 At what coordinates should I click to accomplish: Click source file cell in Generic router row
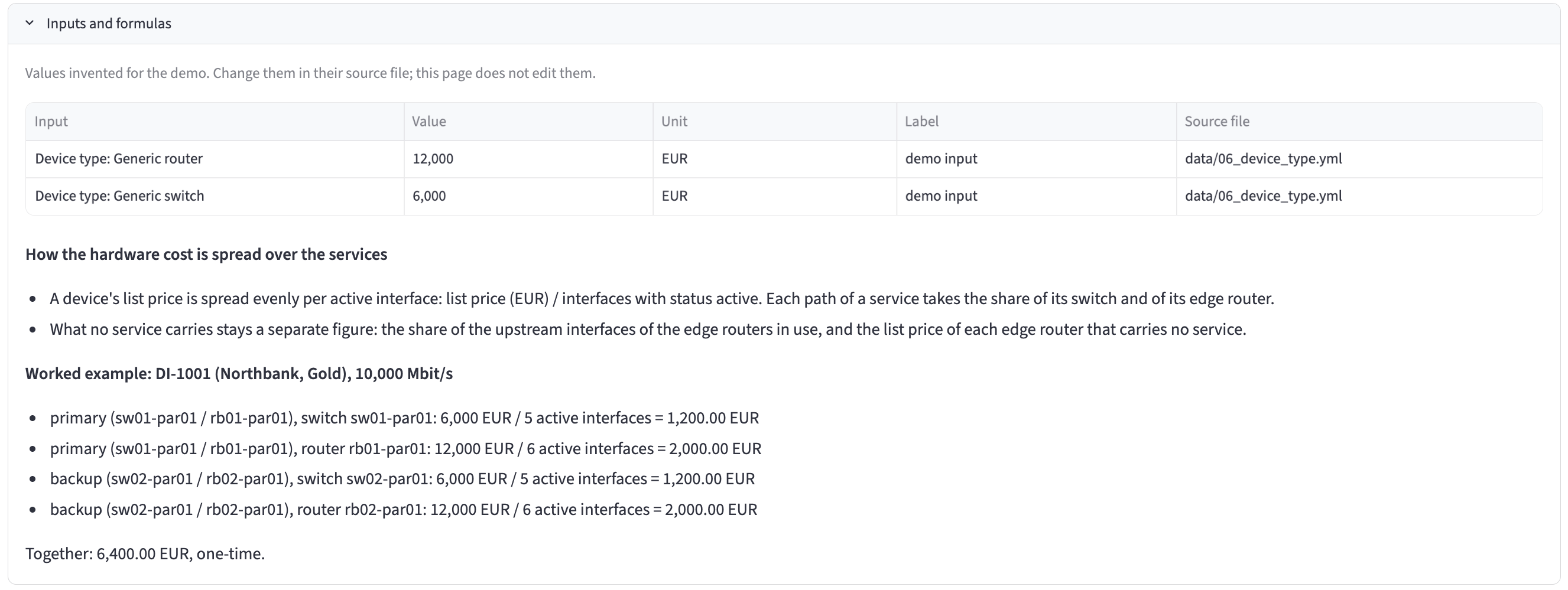1359,159
